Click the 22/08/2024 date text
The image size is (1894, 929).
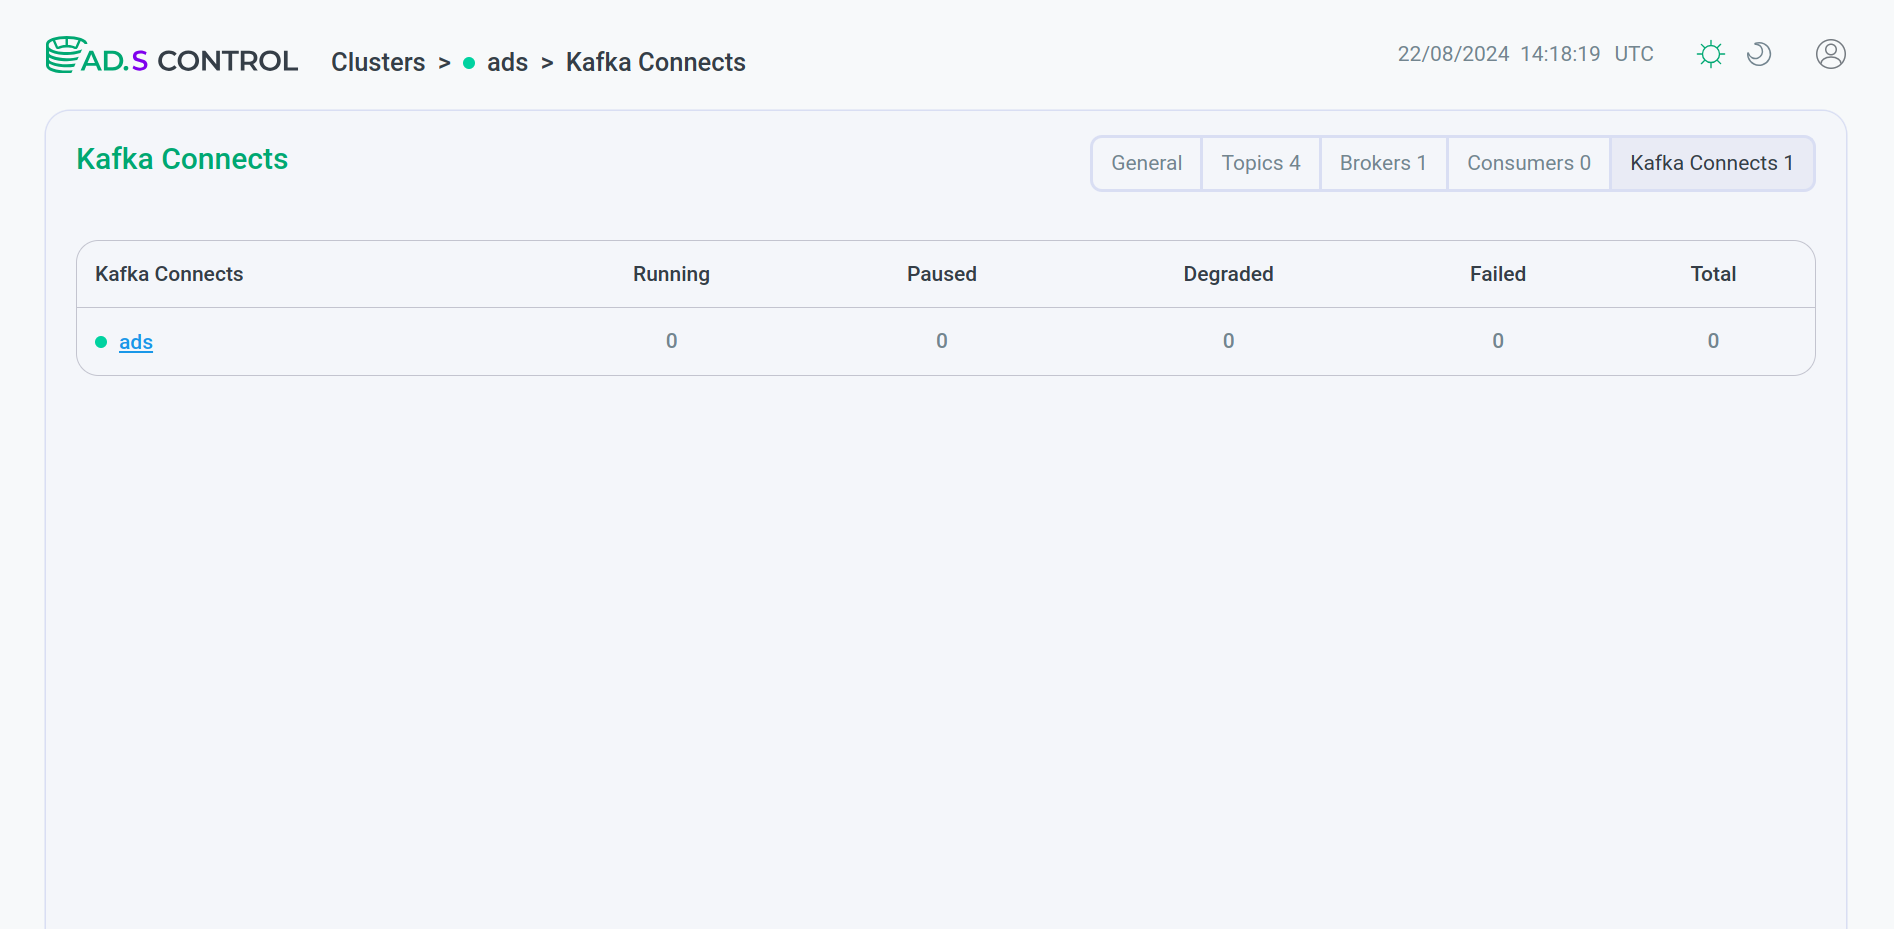pos(1453,54)
